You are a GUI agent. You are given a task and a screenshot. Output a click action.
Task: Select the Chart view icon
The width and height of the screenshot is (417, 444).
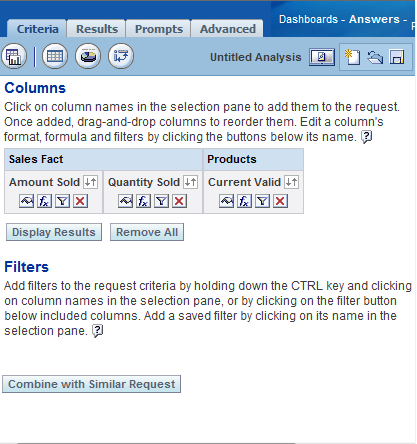(88, 56)
